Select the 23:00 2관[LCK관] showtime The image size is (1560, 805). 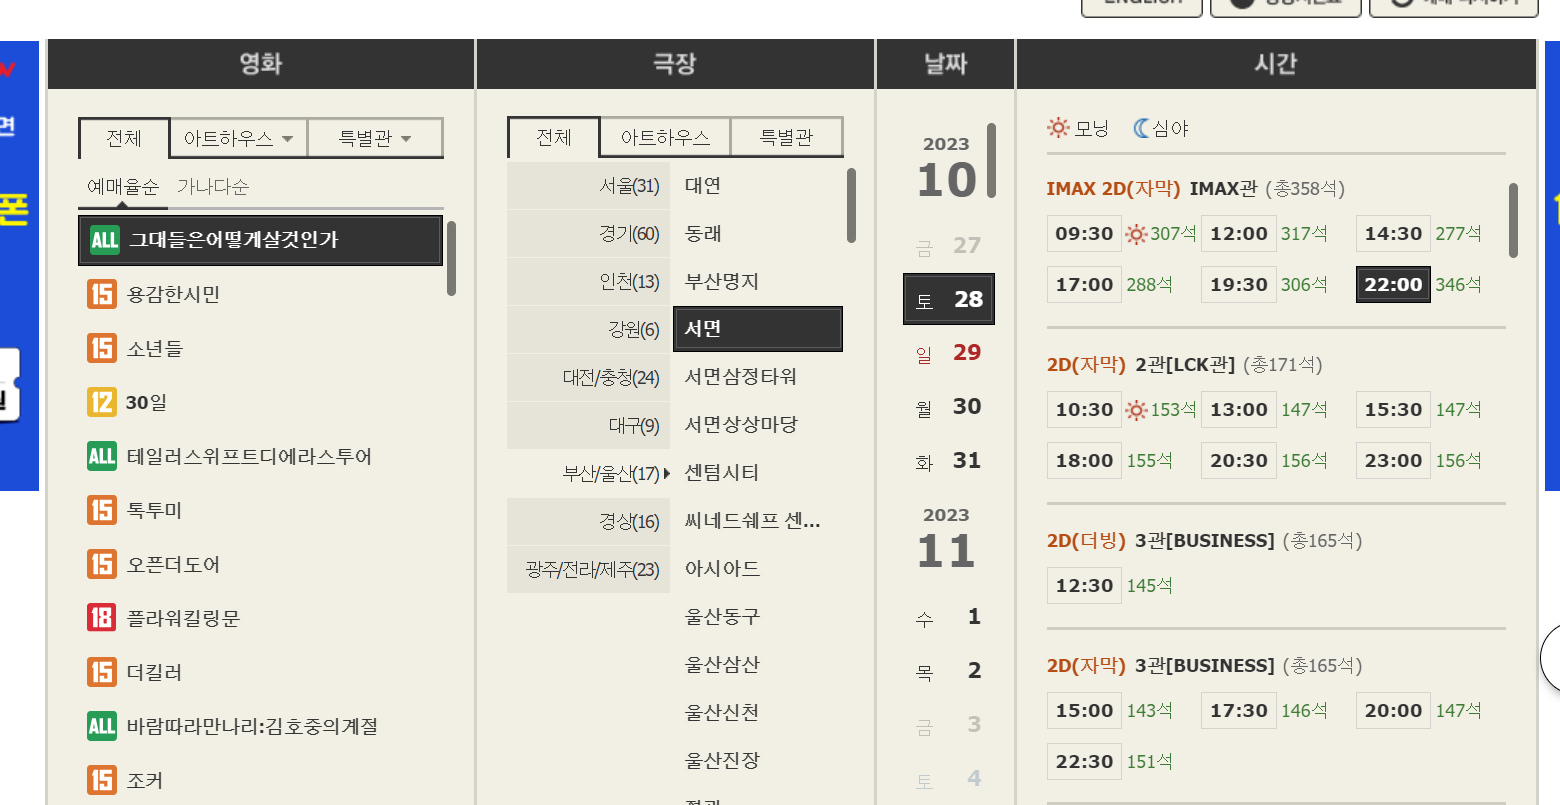pos(1393,460)
